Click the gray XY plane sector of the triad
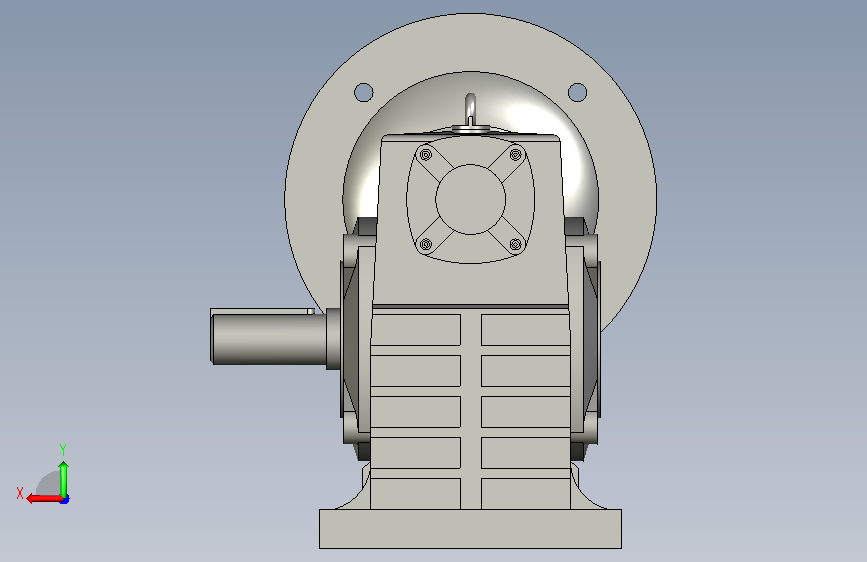This screenshot has width=867, height=562. [49, 483]
